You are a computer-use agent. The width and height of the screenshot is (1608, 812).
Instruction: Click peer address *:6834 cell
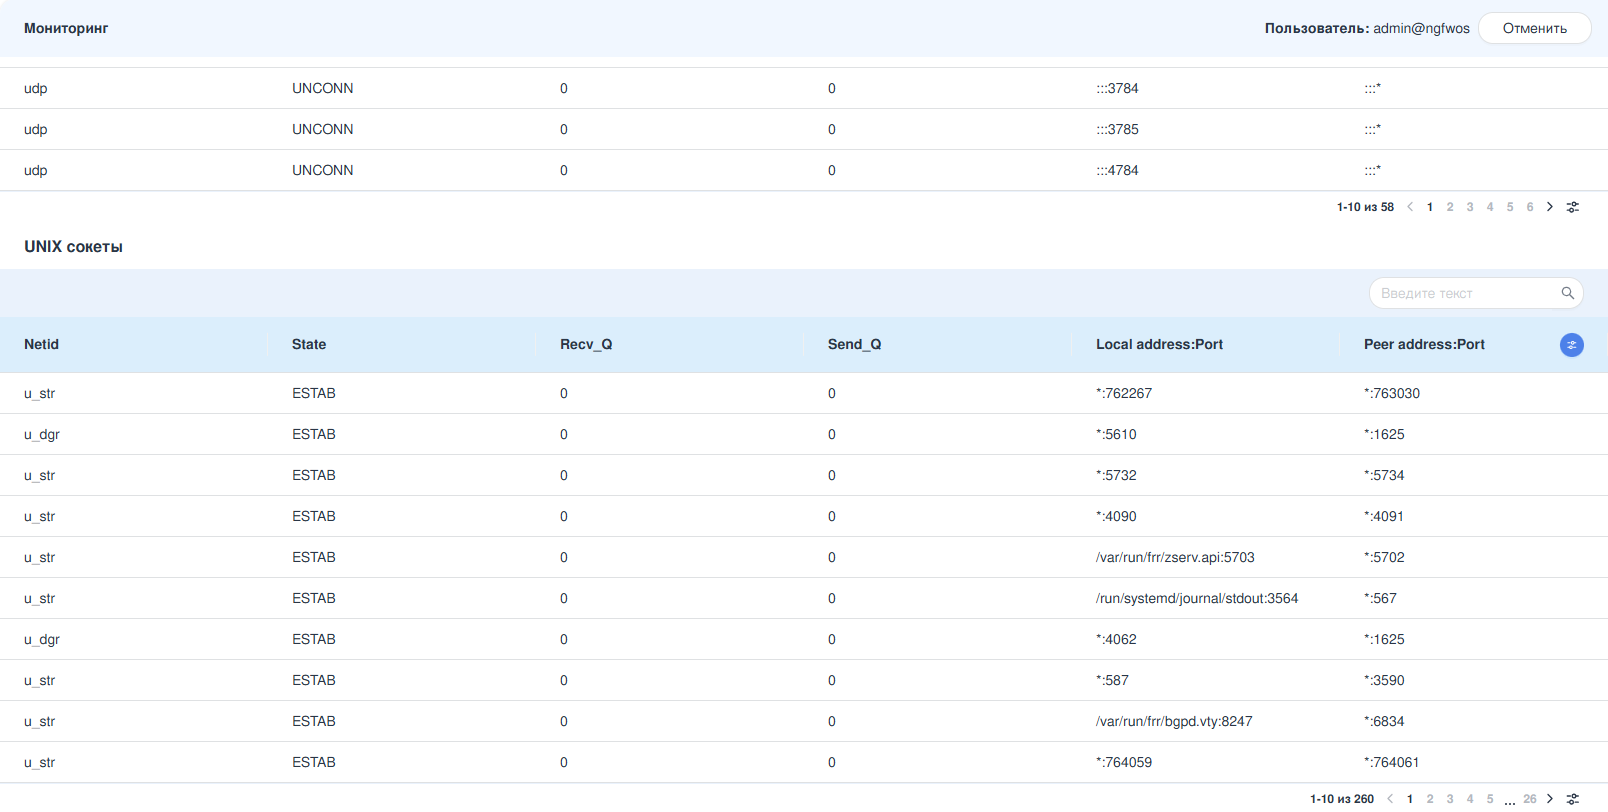[1384, 721]
